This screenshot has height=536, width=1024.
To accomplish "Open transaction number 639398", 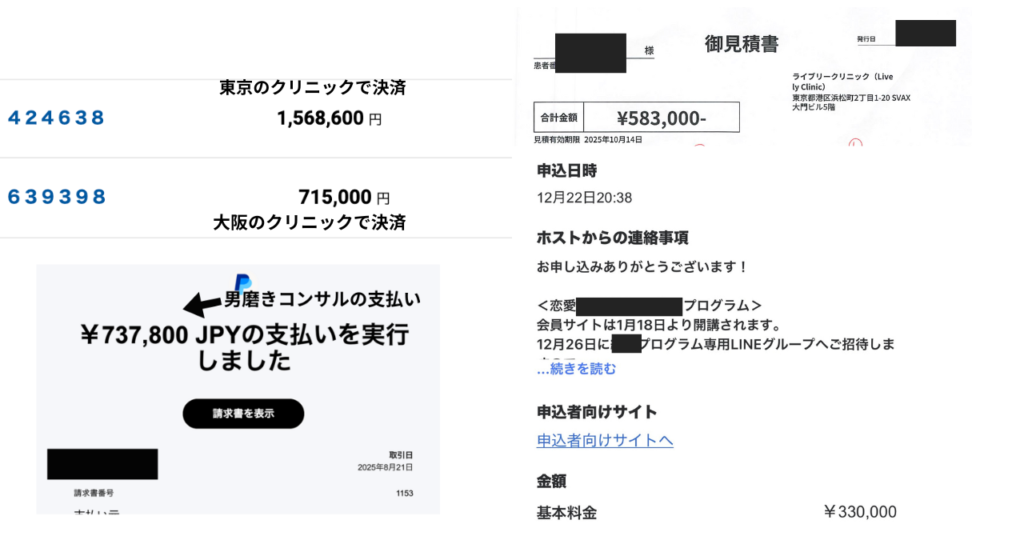I will [56, 197].
